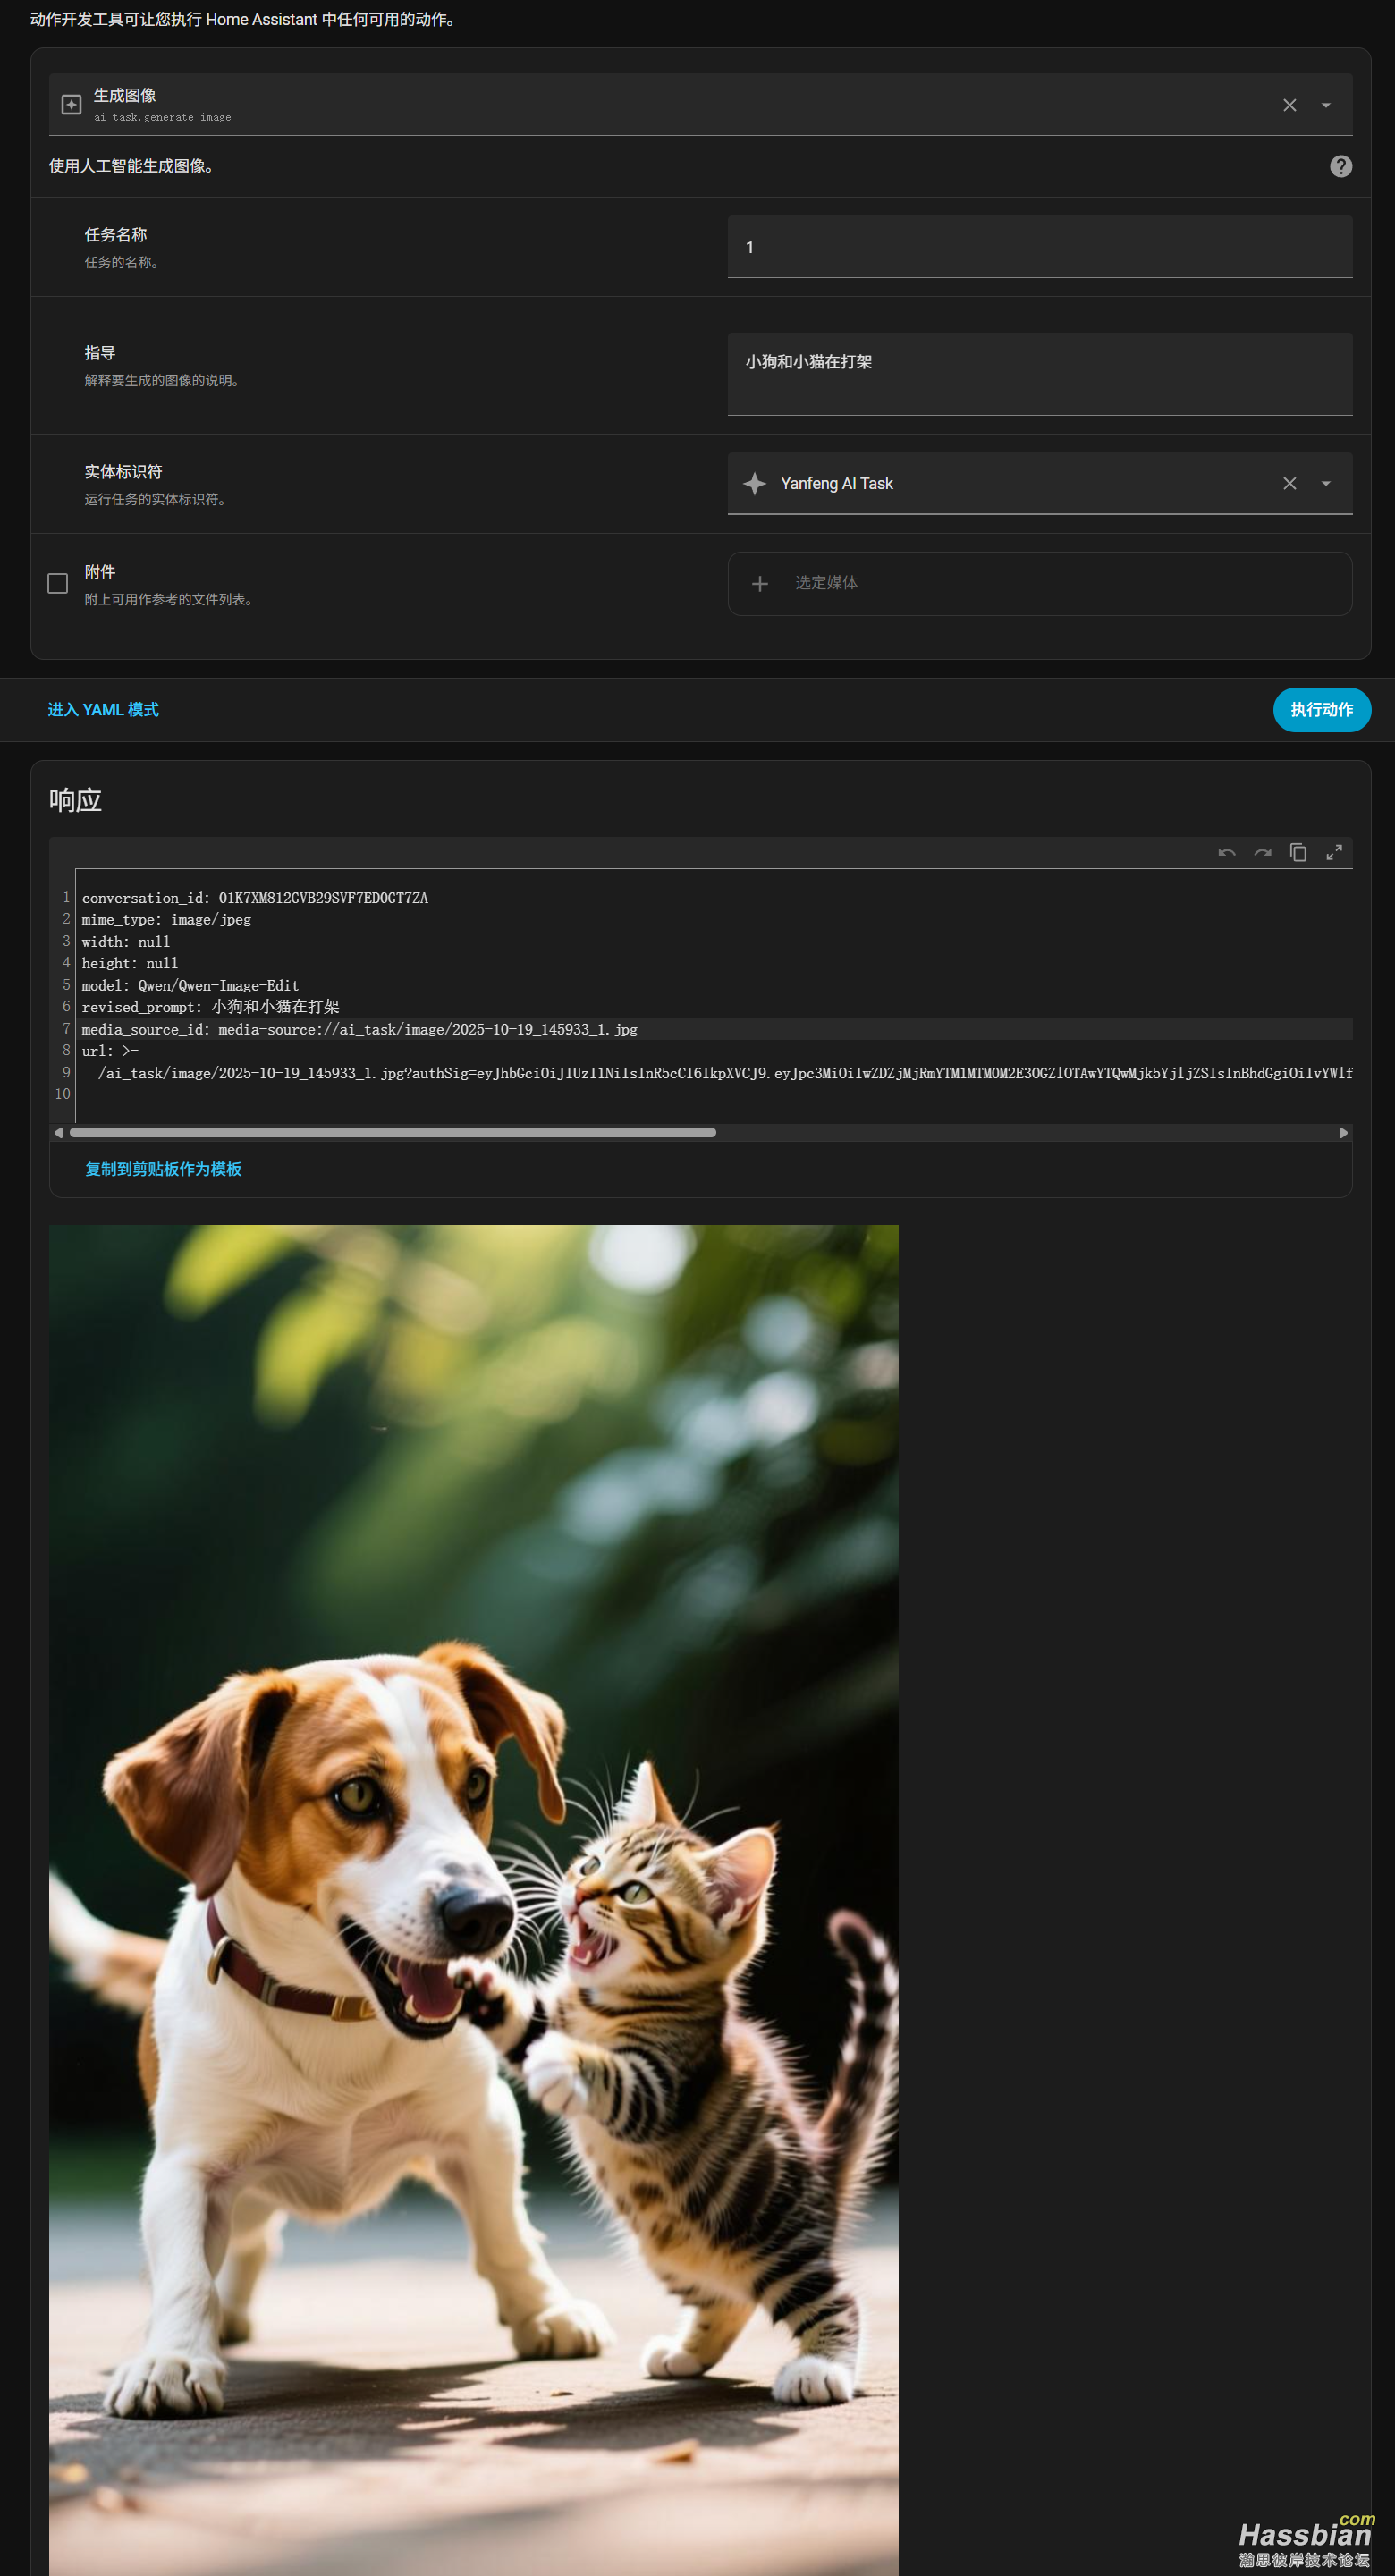Click the 任务名称 input field
Image resolution: width=1395 pixels, height=2576 pixels.
tap(1039, 247)
